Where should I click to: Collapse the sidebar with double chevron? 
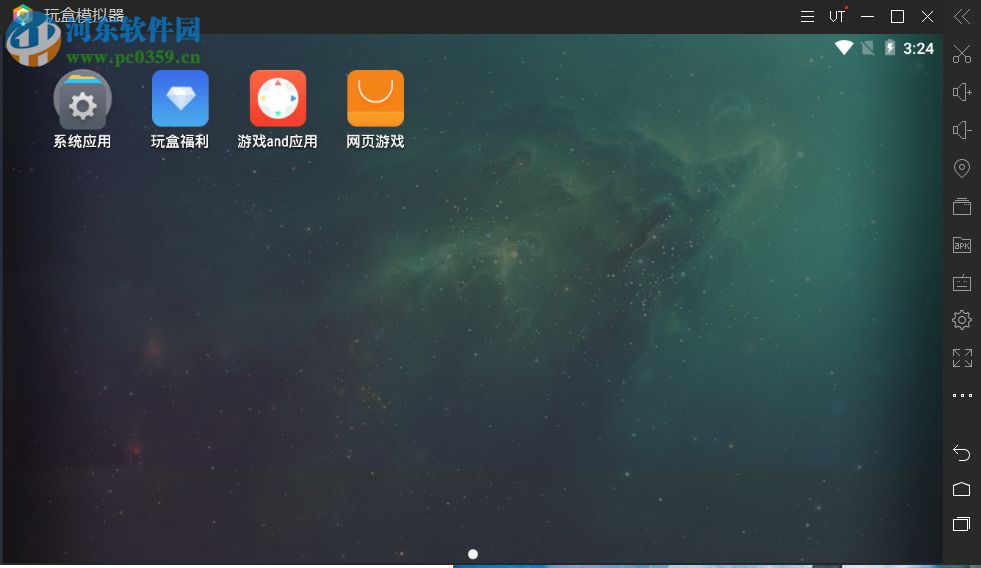pos(962,16)
